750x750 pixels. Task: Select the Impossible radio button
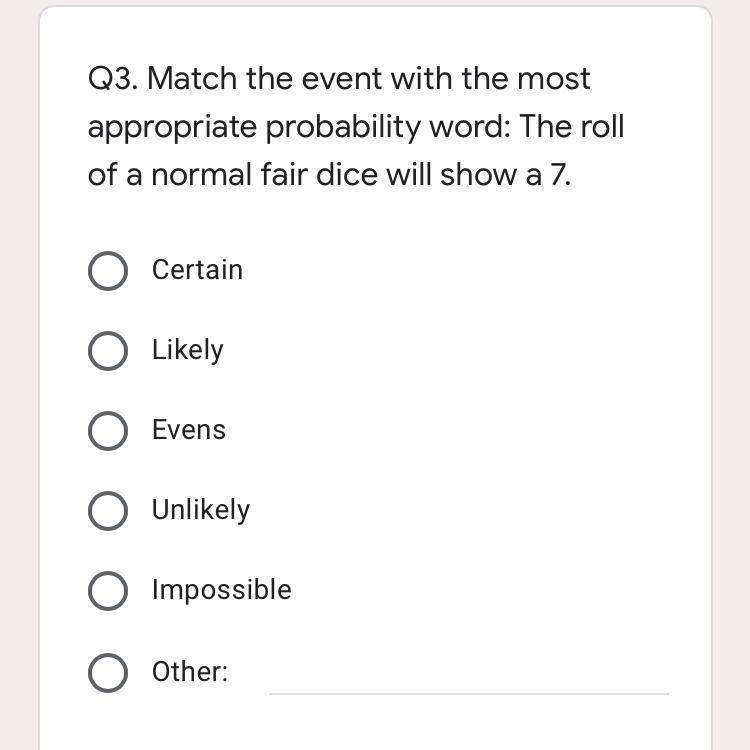click(108, 591)
